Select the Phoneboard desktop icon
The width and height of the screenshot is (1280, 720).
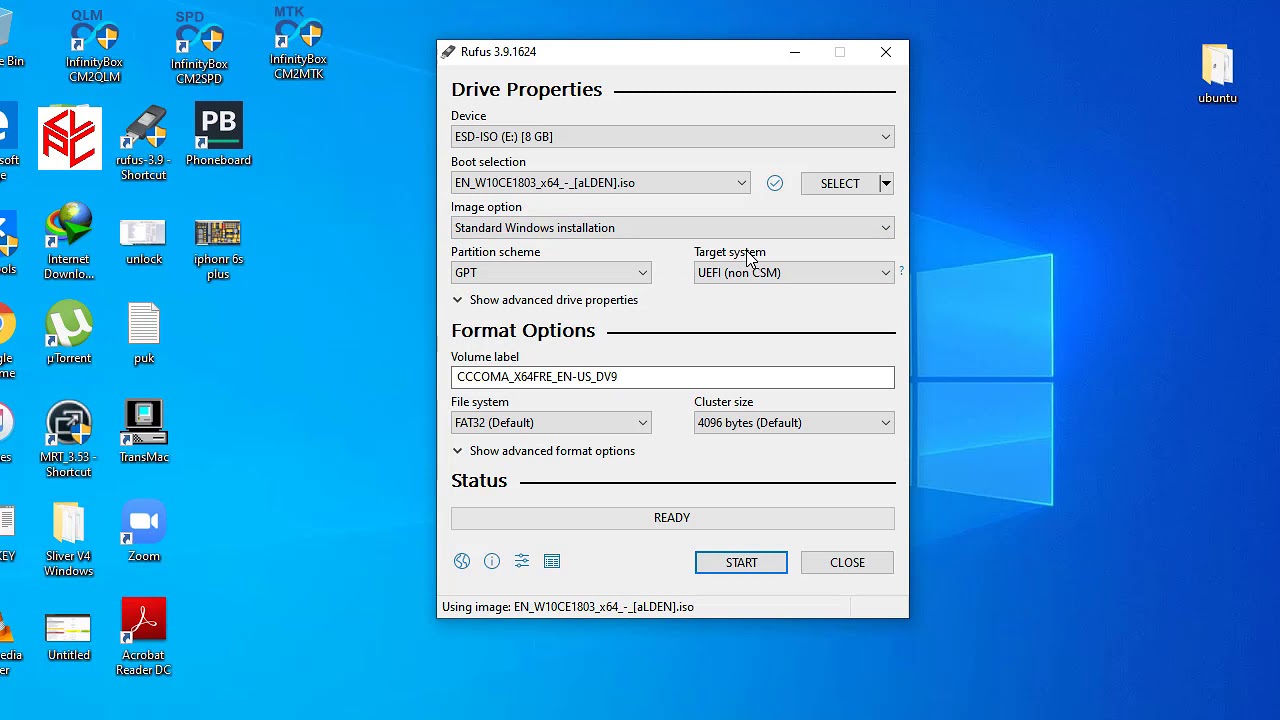pos(218,135)
